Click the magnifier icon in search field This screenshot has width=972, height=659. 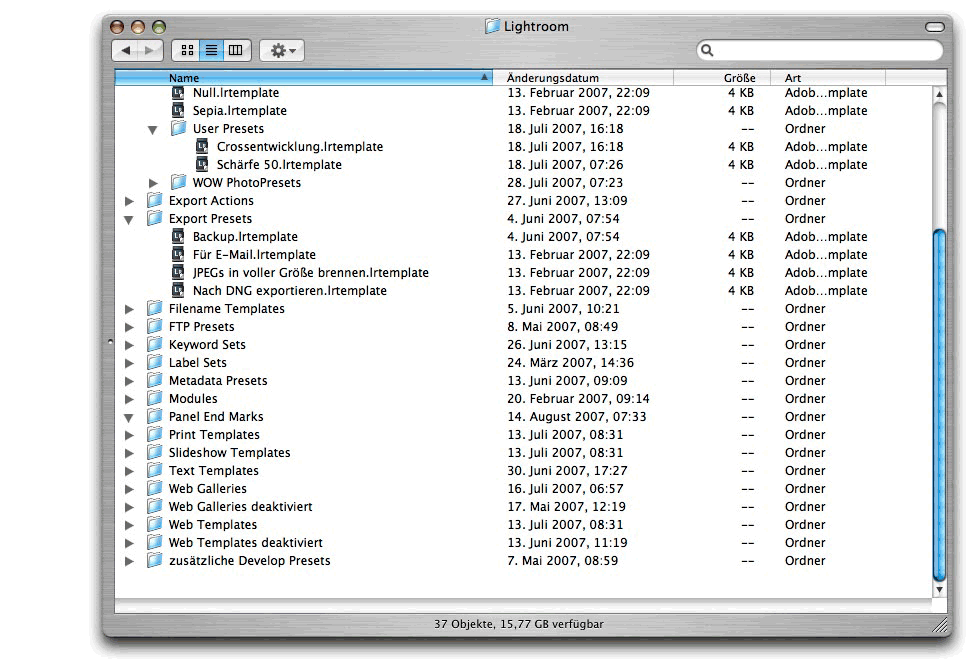[x=707, y=50]
